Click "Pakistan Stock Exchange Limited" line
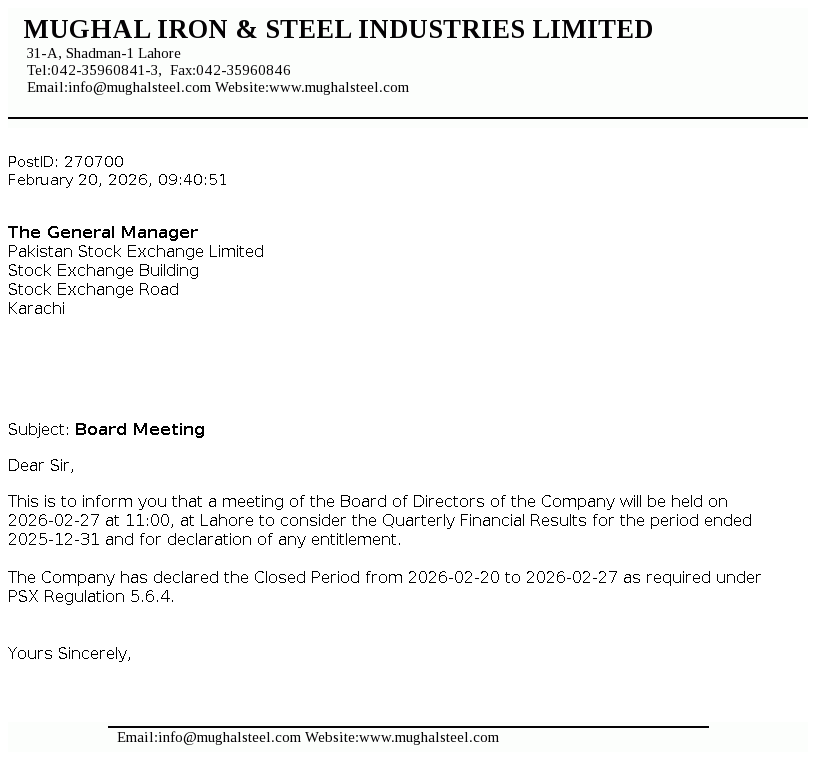Image resolution: width=817 pixels, height=760 pixels. click(136, 251)
